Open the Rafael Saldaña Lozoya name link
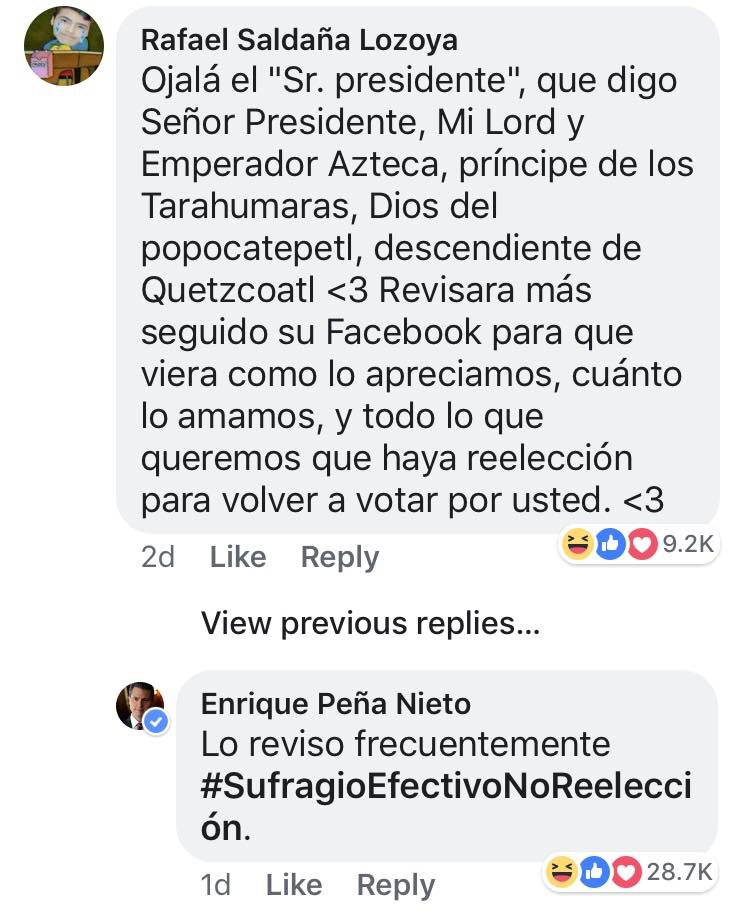Viewport: 749px width, 918px height. pyautogui.click(x=300, y=40)
